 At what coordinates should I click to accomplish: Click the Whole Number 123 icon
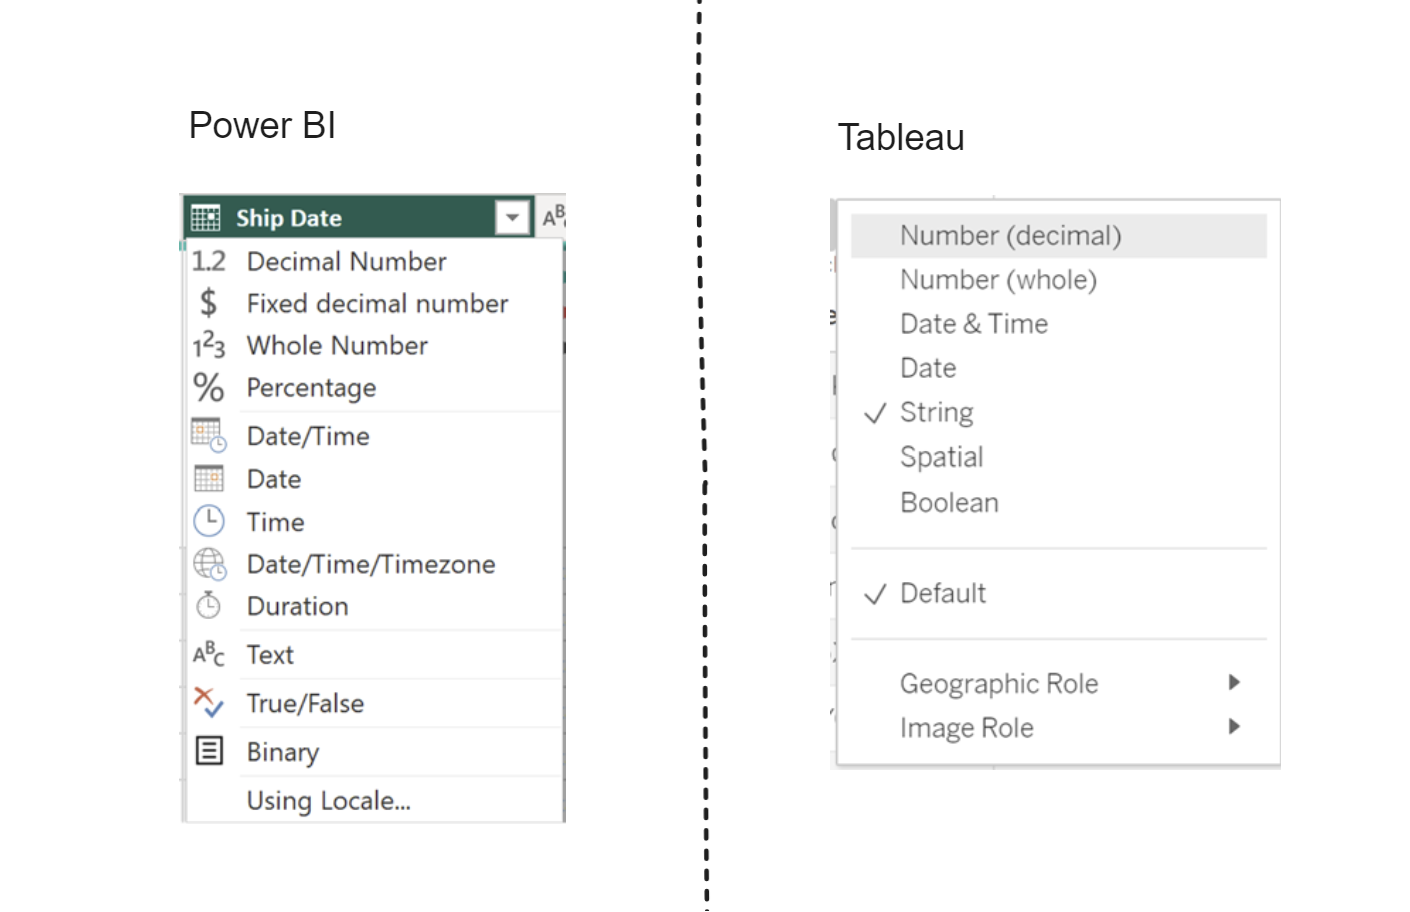click(209, 345)
